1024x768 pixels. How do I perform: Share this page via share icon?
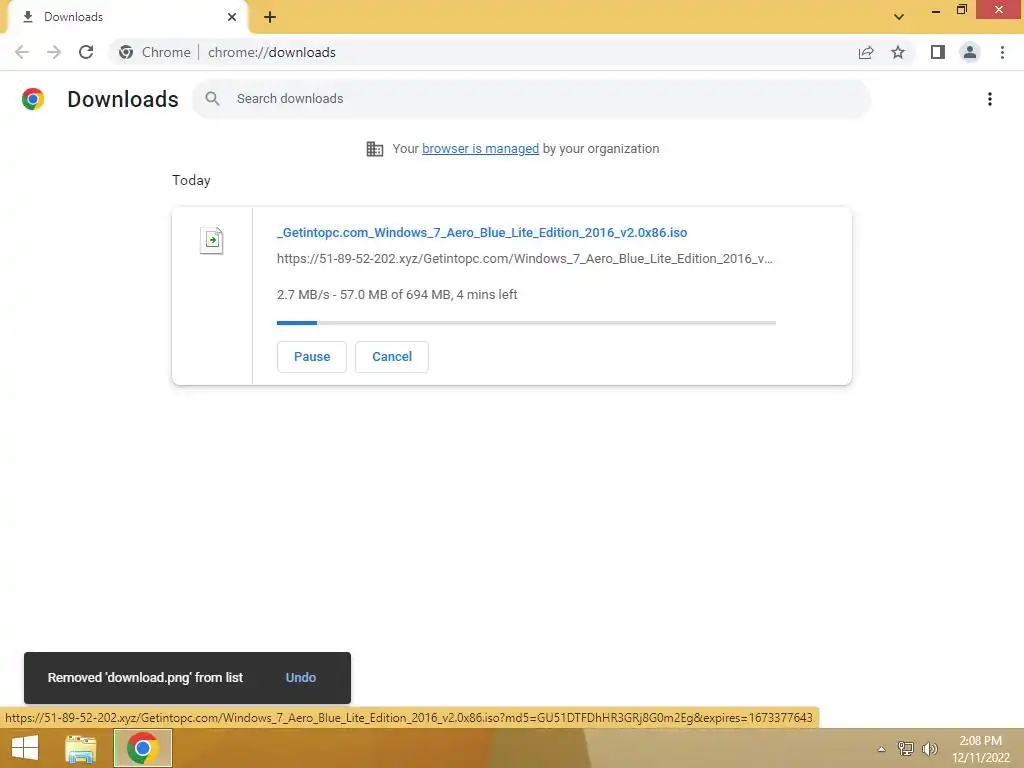click(866, 52)
